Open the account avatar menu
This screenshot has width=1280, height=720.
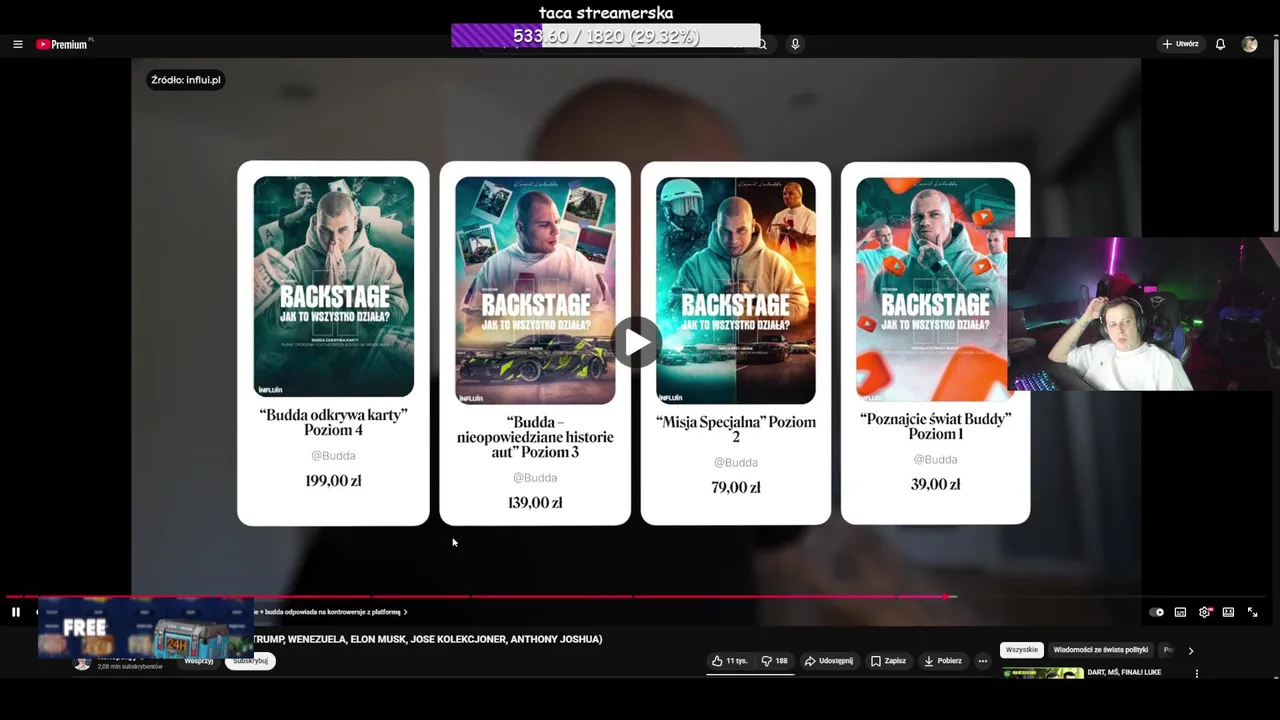[1249, 44]
